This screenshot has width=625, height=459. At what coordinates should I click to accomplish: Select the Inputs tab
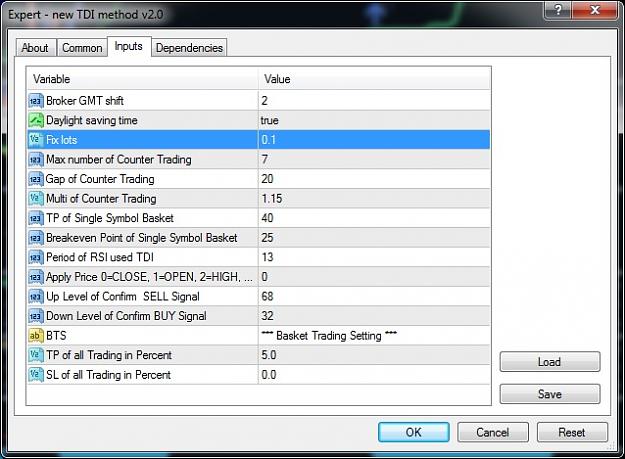tap(129, 46)
